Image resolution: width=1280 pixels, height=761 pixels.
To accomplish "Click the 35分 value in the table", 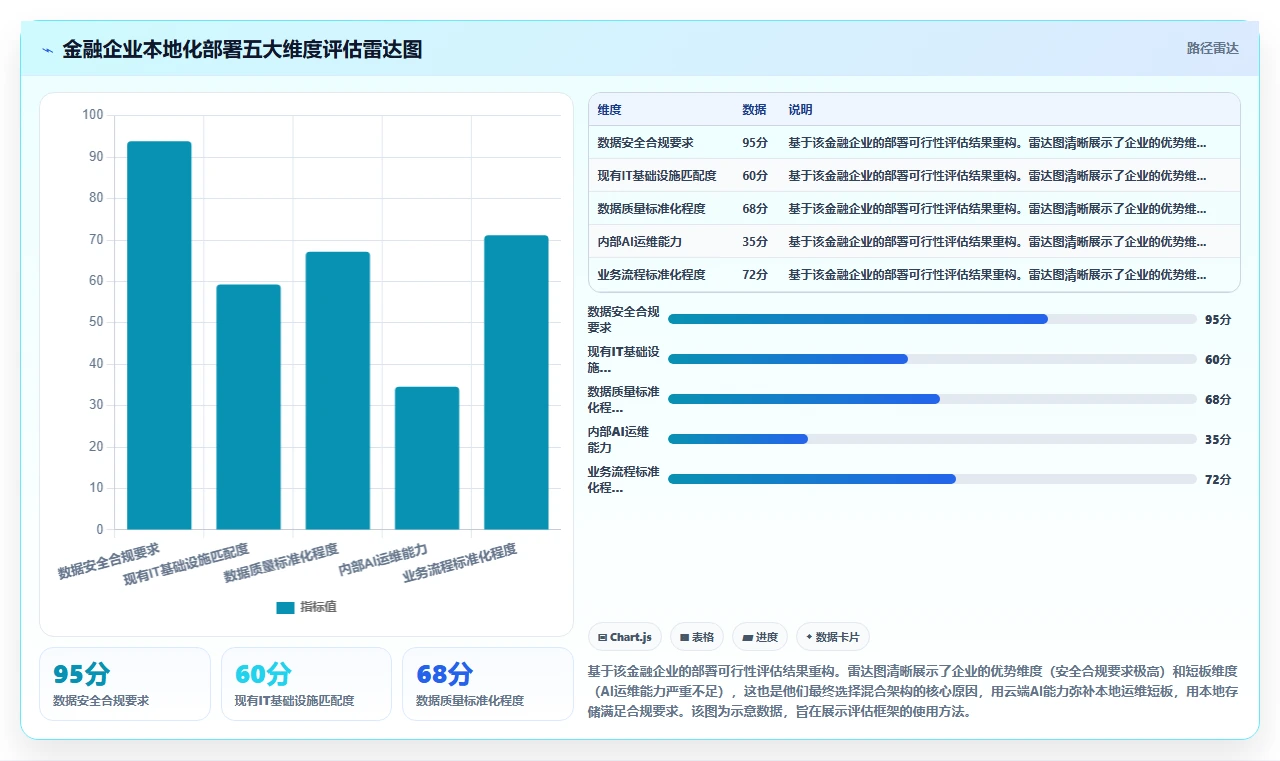I will 755,241.
